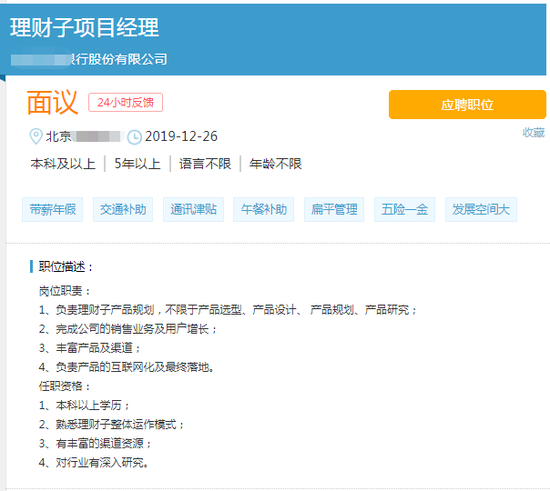Click the line 对行业有深入研究
This screenshot has width=550, height=491.
(x=94, y=463)
